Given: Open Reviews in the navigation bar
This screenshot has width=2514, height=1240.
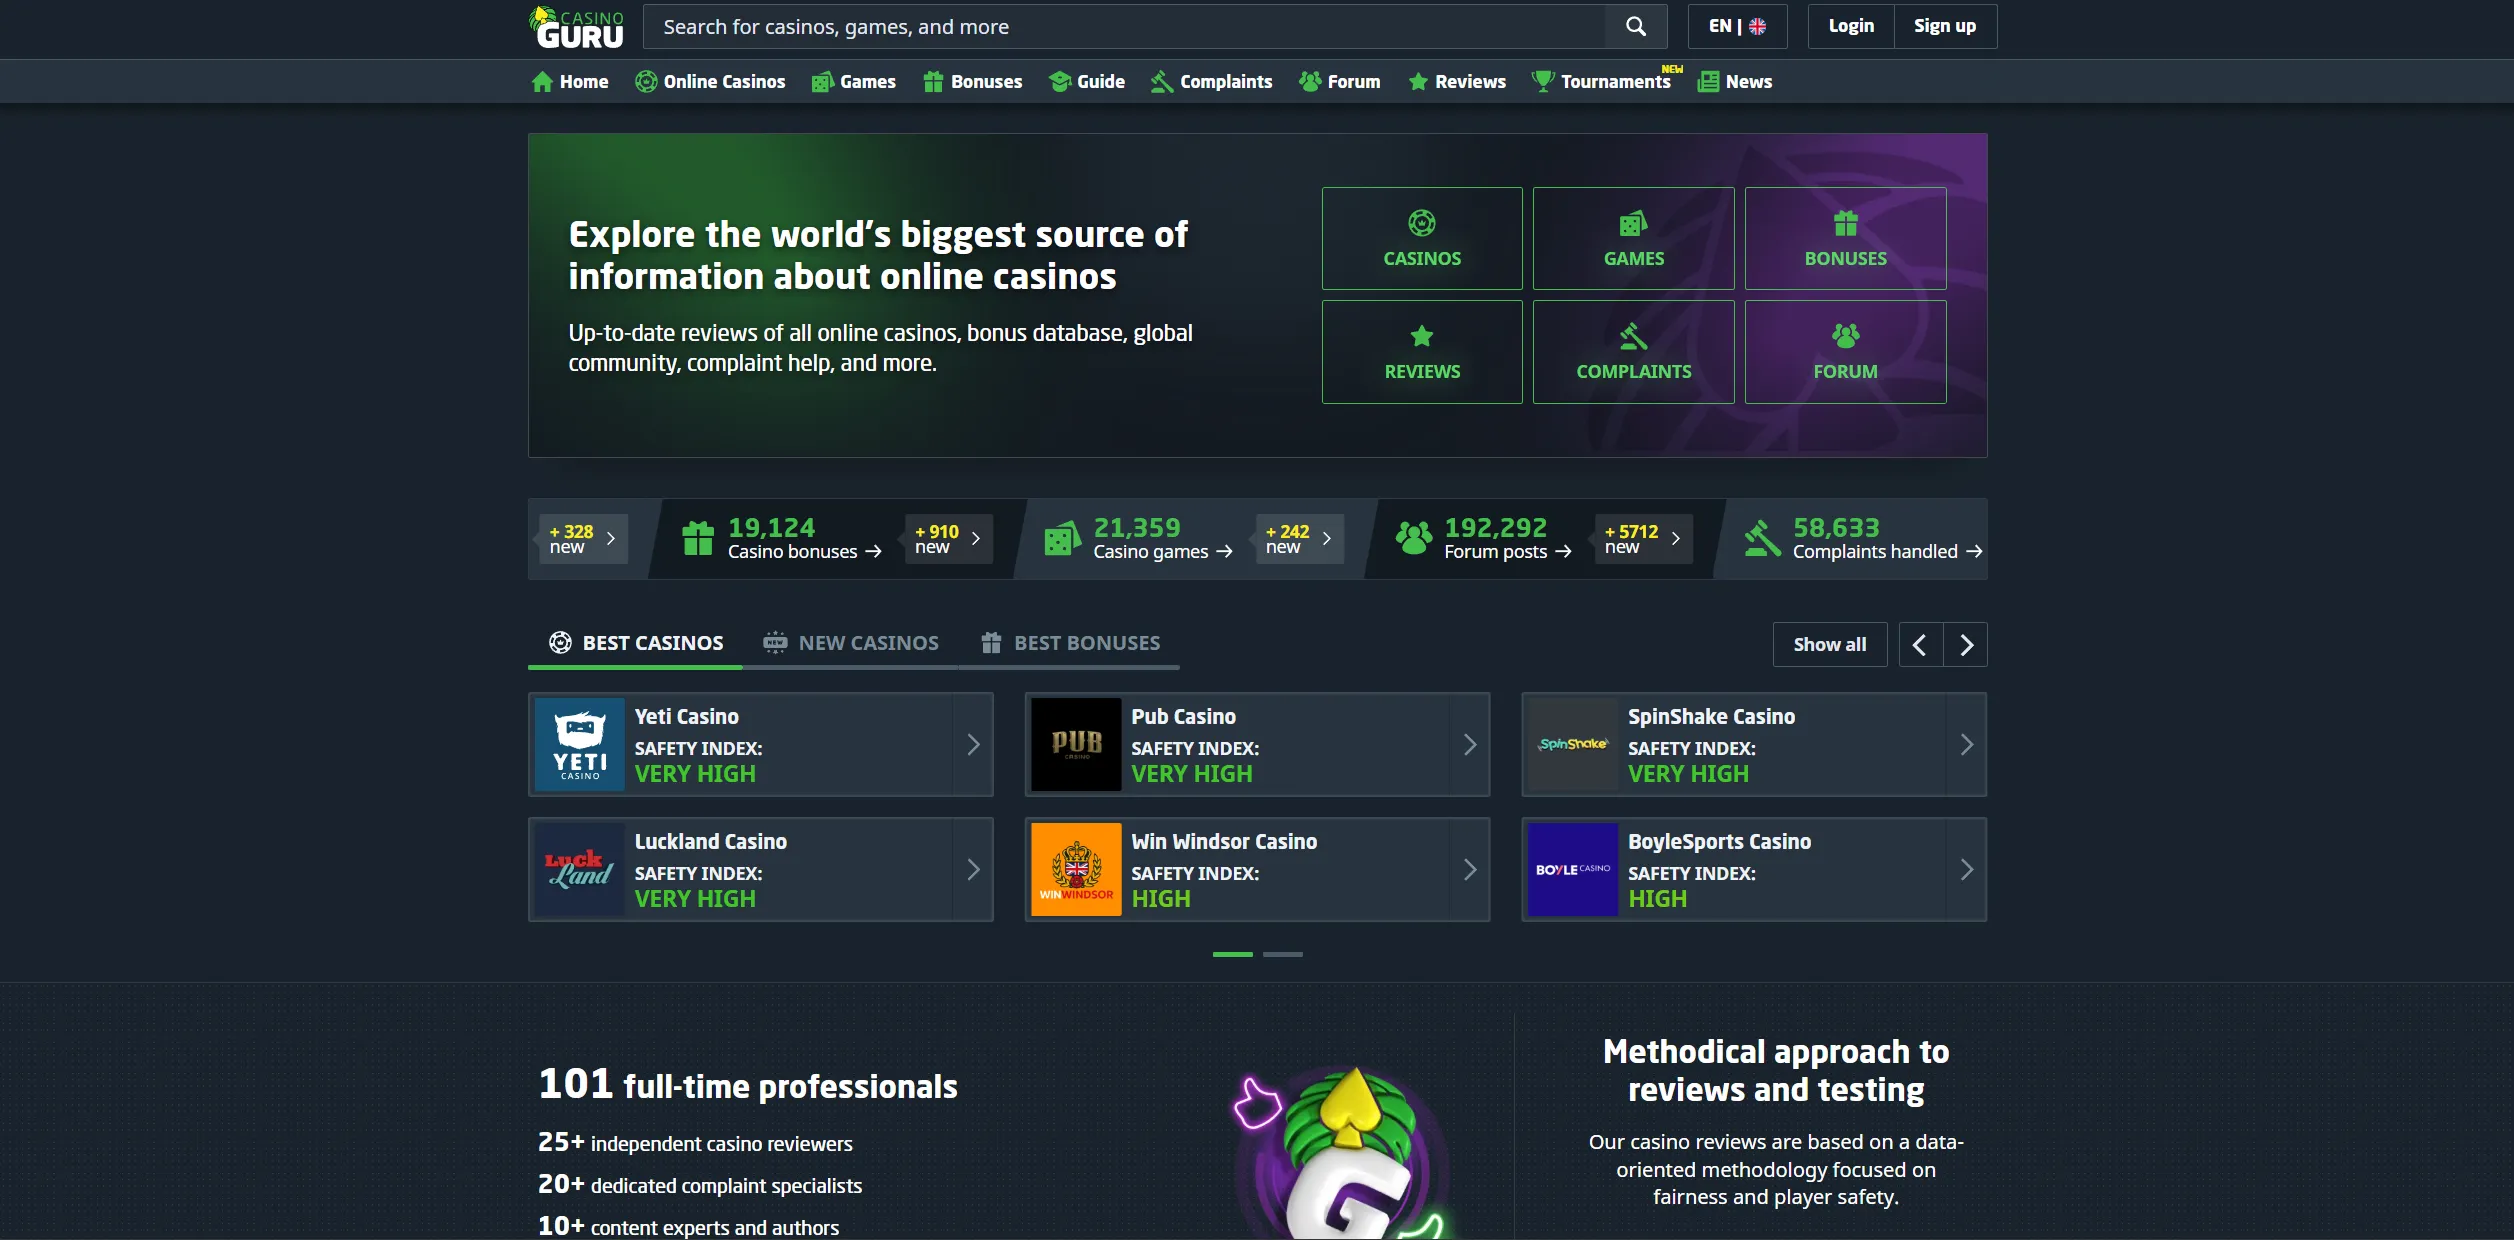Looking at the screenshot, I should pos(1457,82).
